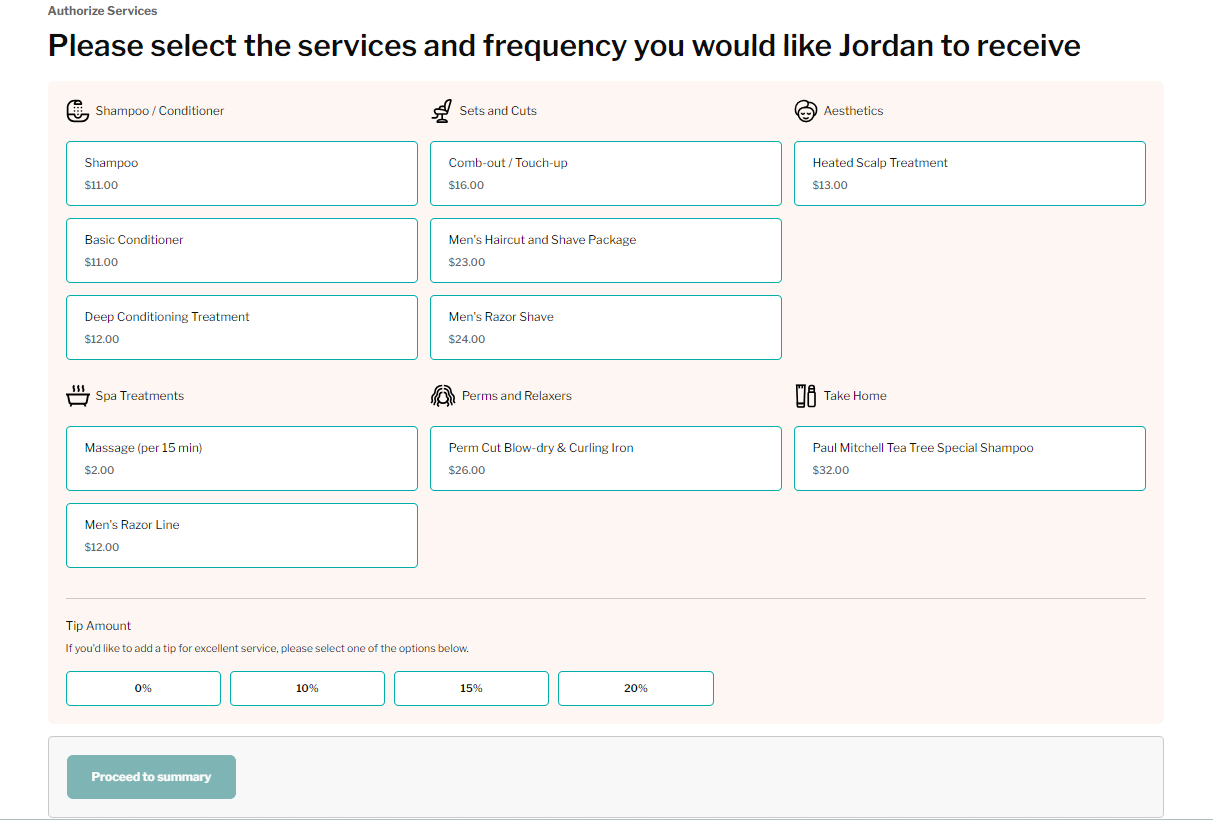Click the Shampoo / Conditioner category icon

(x=78, y=111)
